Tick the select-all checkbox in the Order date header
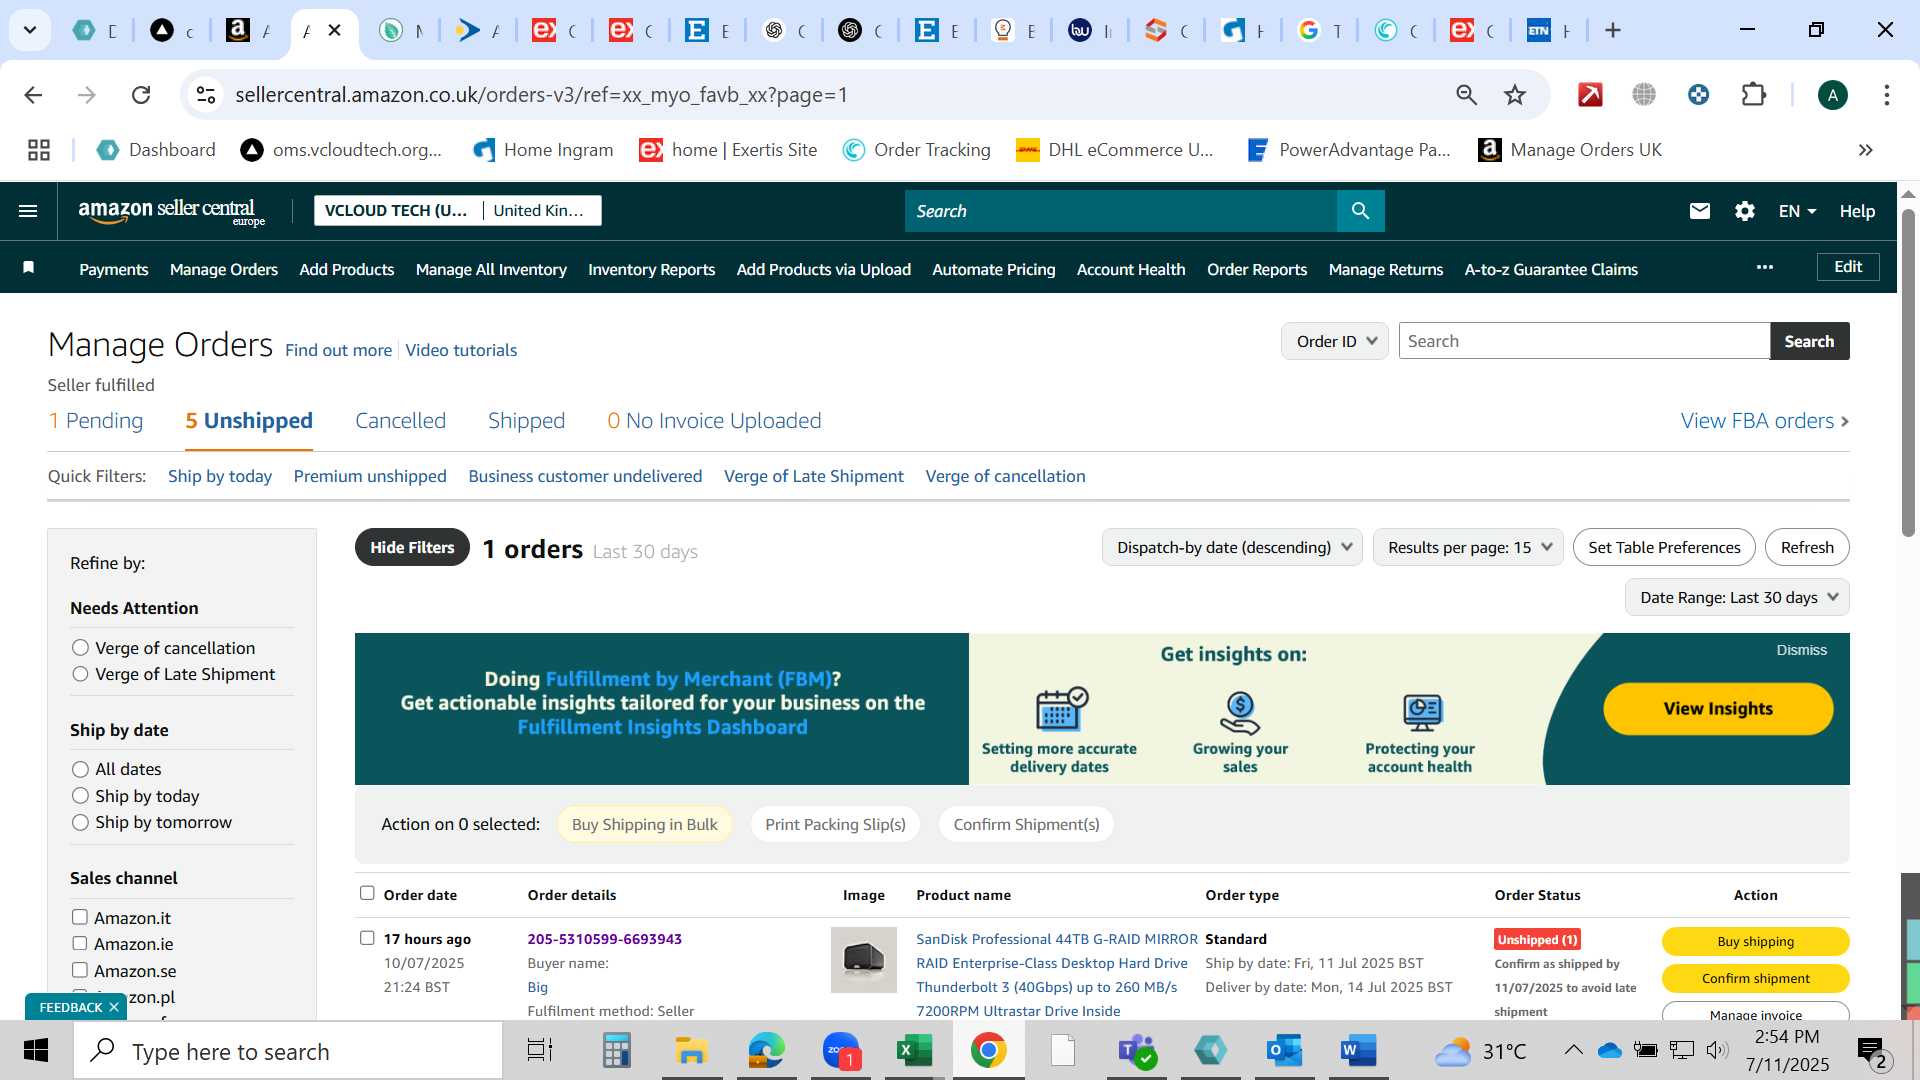The height and width of the screenshot is (1080, 1920). (x=367, y=893)
